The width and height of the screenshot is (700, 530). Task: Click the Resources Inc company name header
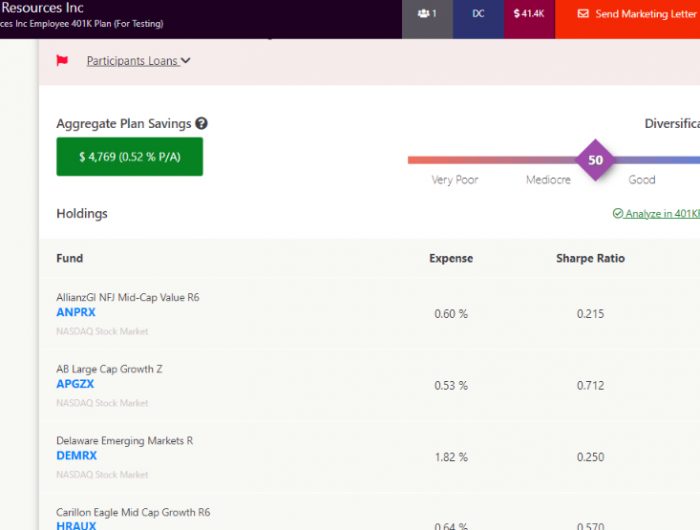pos(42,8)
